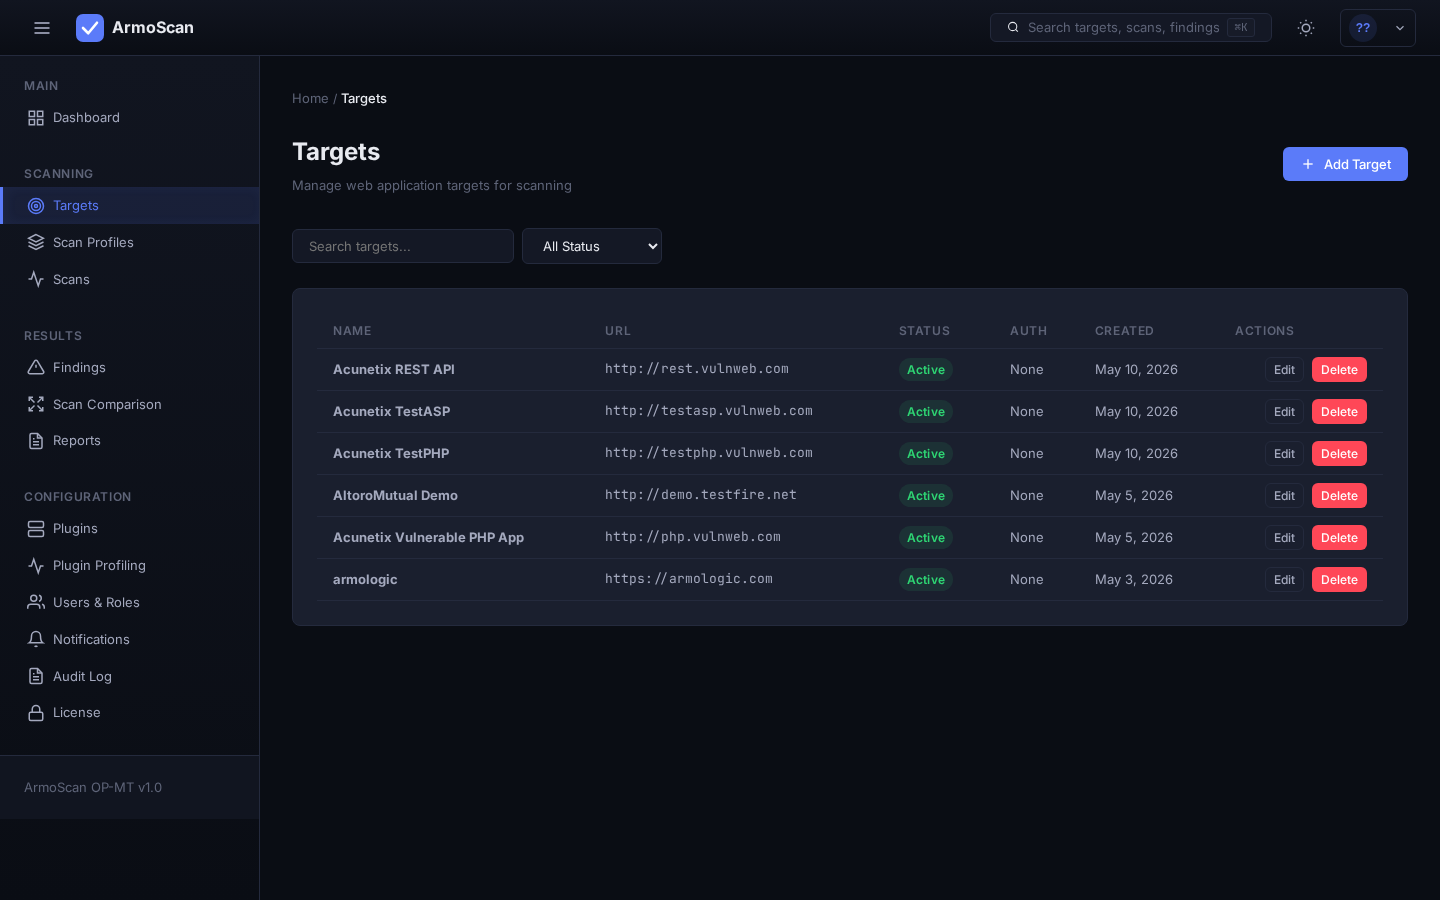Click the Search targets input field
Image resolution: width=1440 pixels, height=900 pixels.
coord(403,246)
